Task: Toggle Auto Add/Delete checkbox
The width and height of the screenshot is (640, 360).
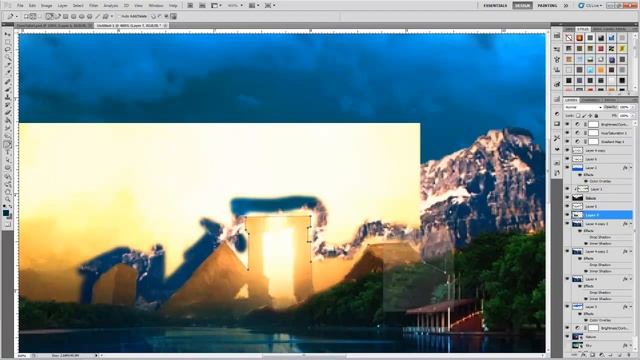Action: [120, 16]
